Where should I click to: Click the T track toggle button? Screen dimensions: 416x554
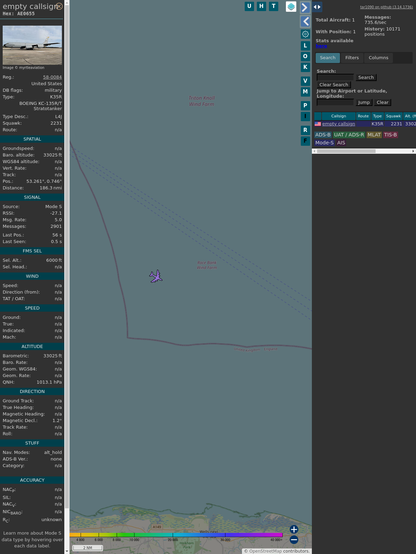pos(273,6)
